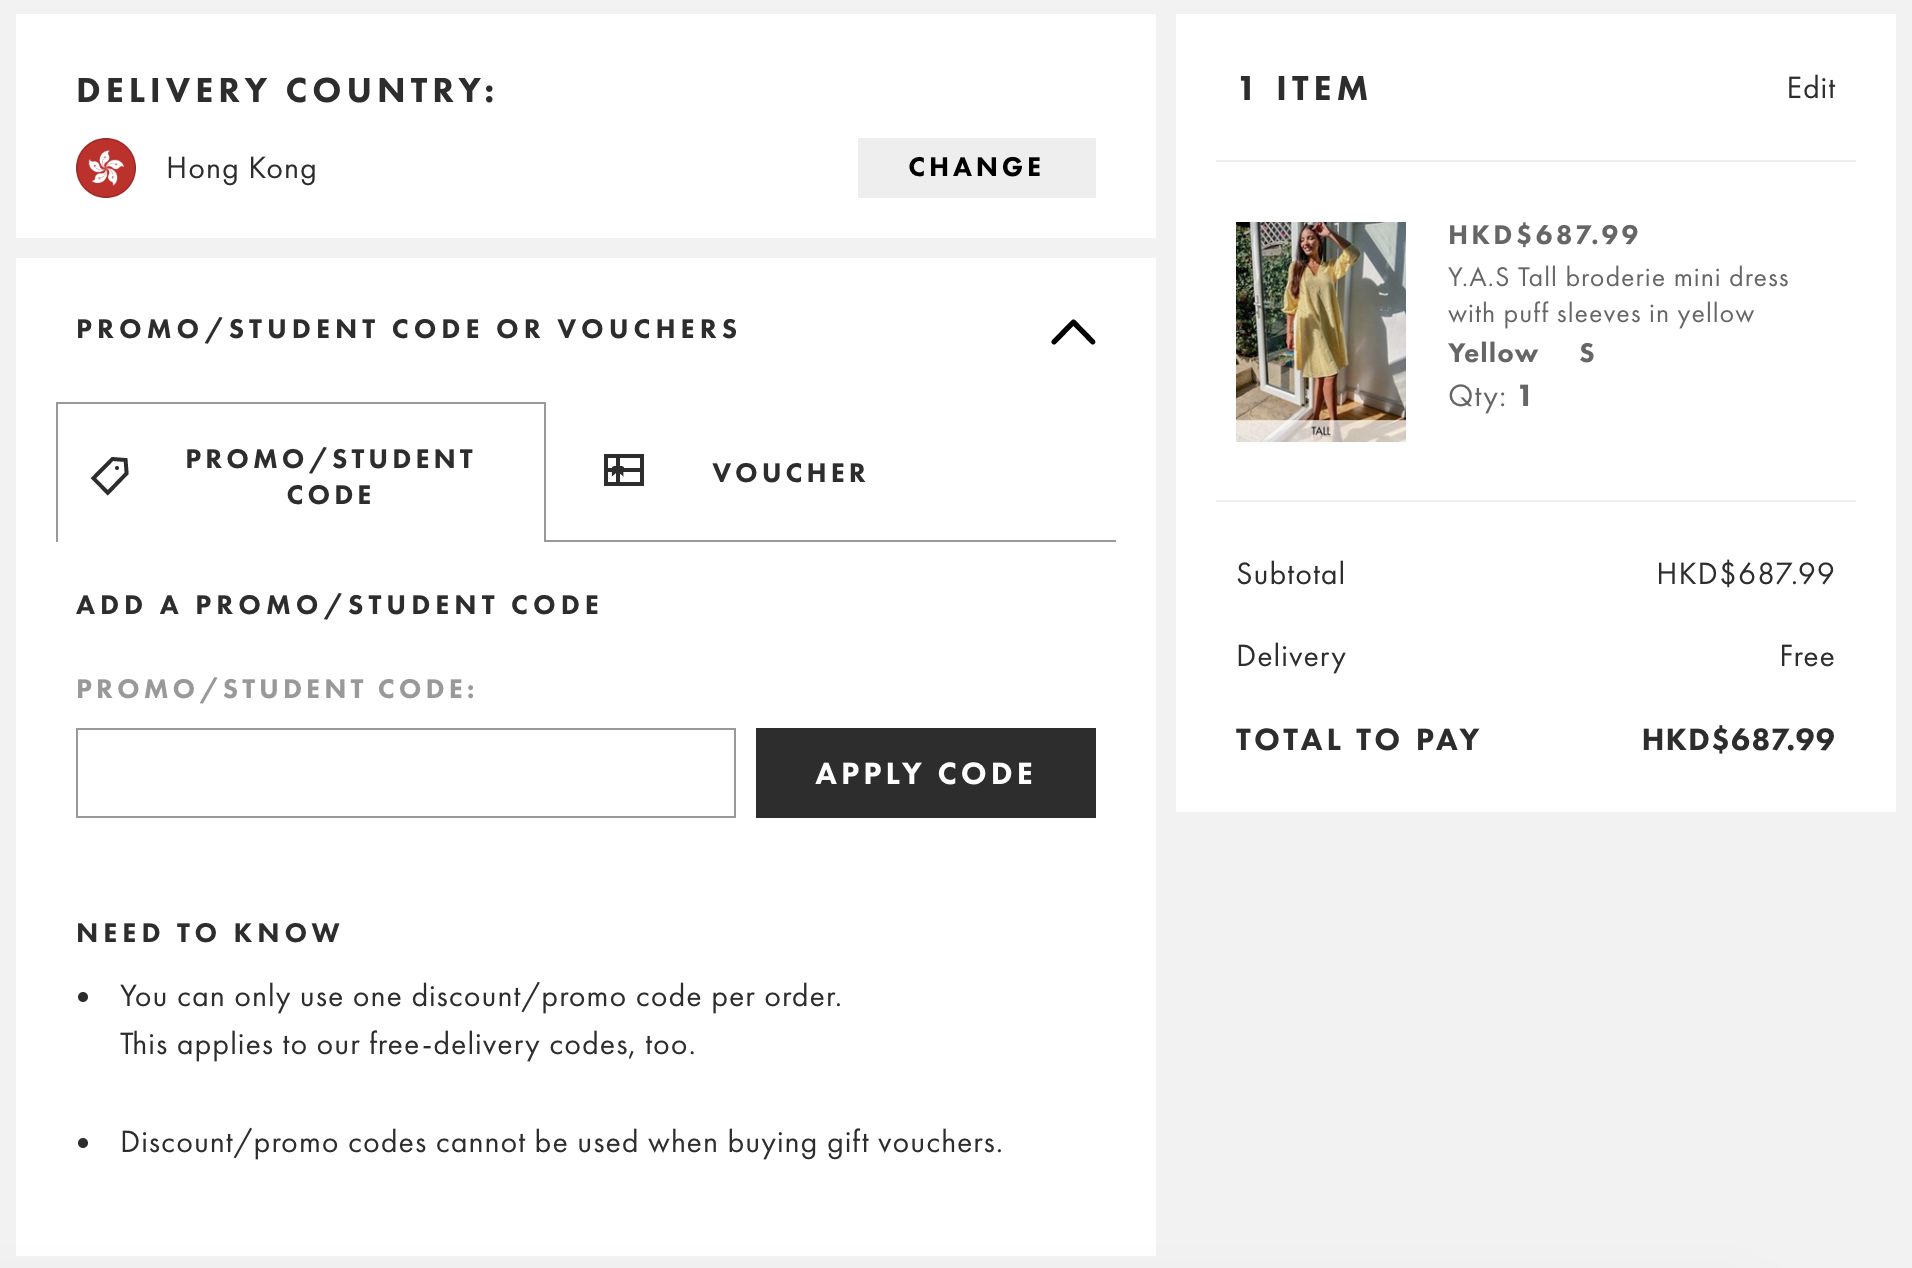Click the gift voucher card icon
This screenshot has width=1912, height=1268.
[x=624, y=470]
